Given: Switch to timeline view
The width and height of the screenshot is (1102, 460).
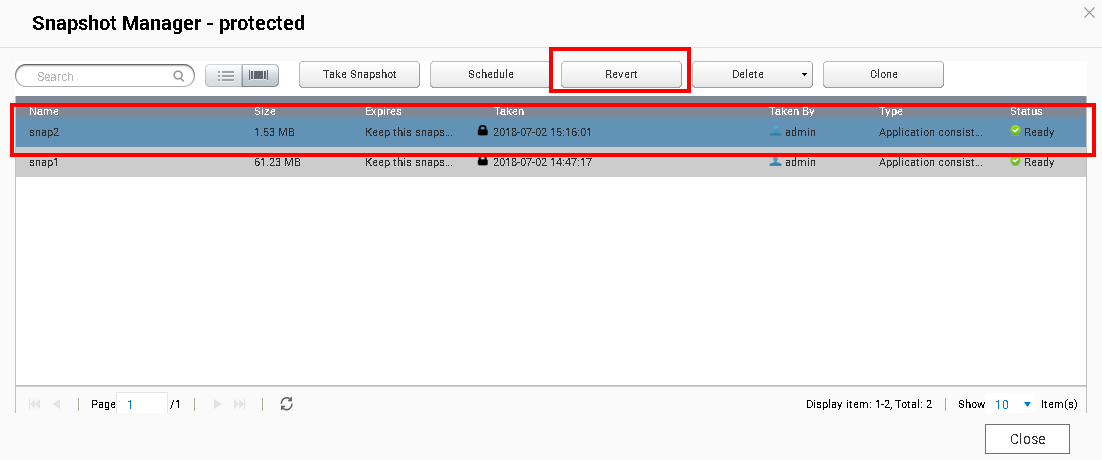Looking at the screenshot, I should tap(259, 75).
